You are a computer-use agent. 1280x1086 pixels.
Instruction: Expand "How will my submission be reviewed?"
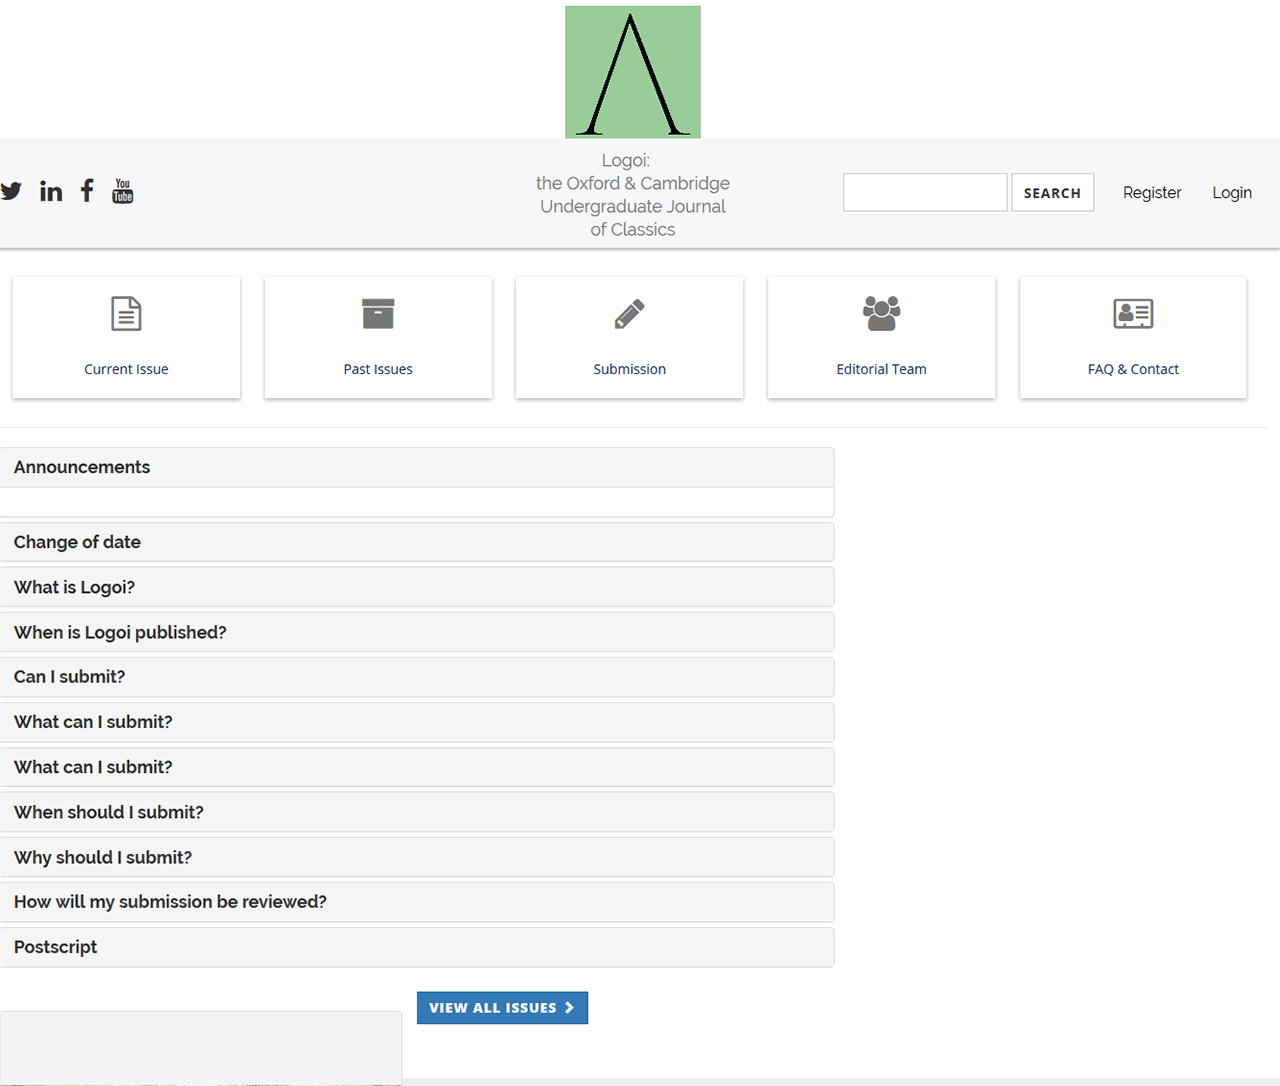(170, 902)
